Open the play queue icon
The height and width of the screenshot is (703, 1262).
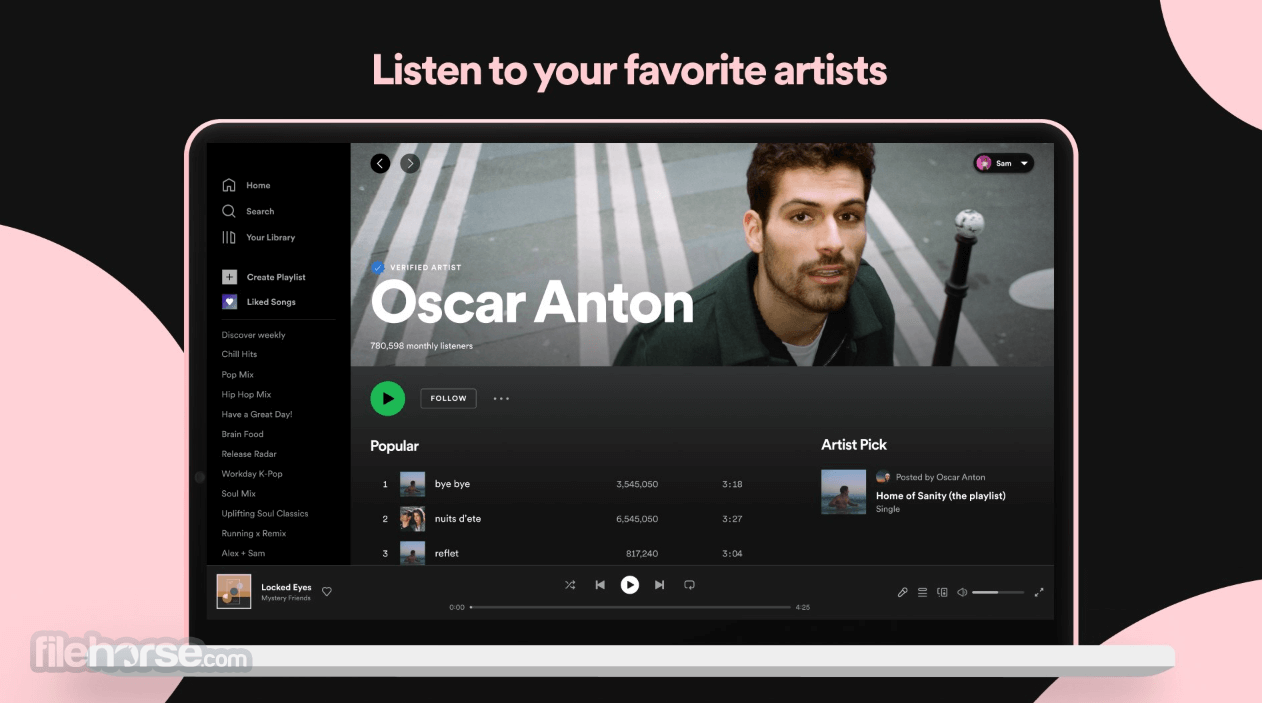(922, 592)
